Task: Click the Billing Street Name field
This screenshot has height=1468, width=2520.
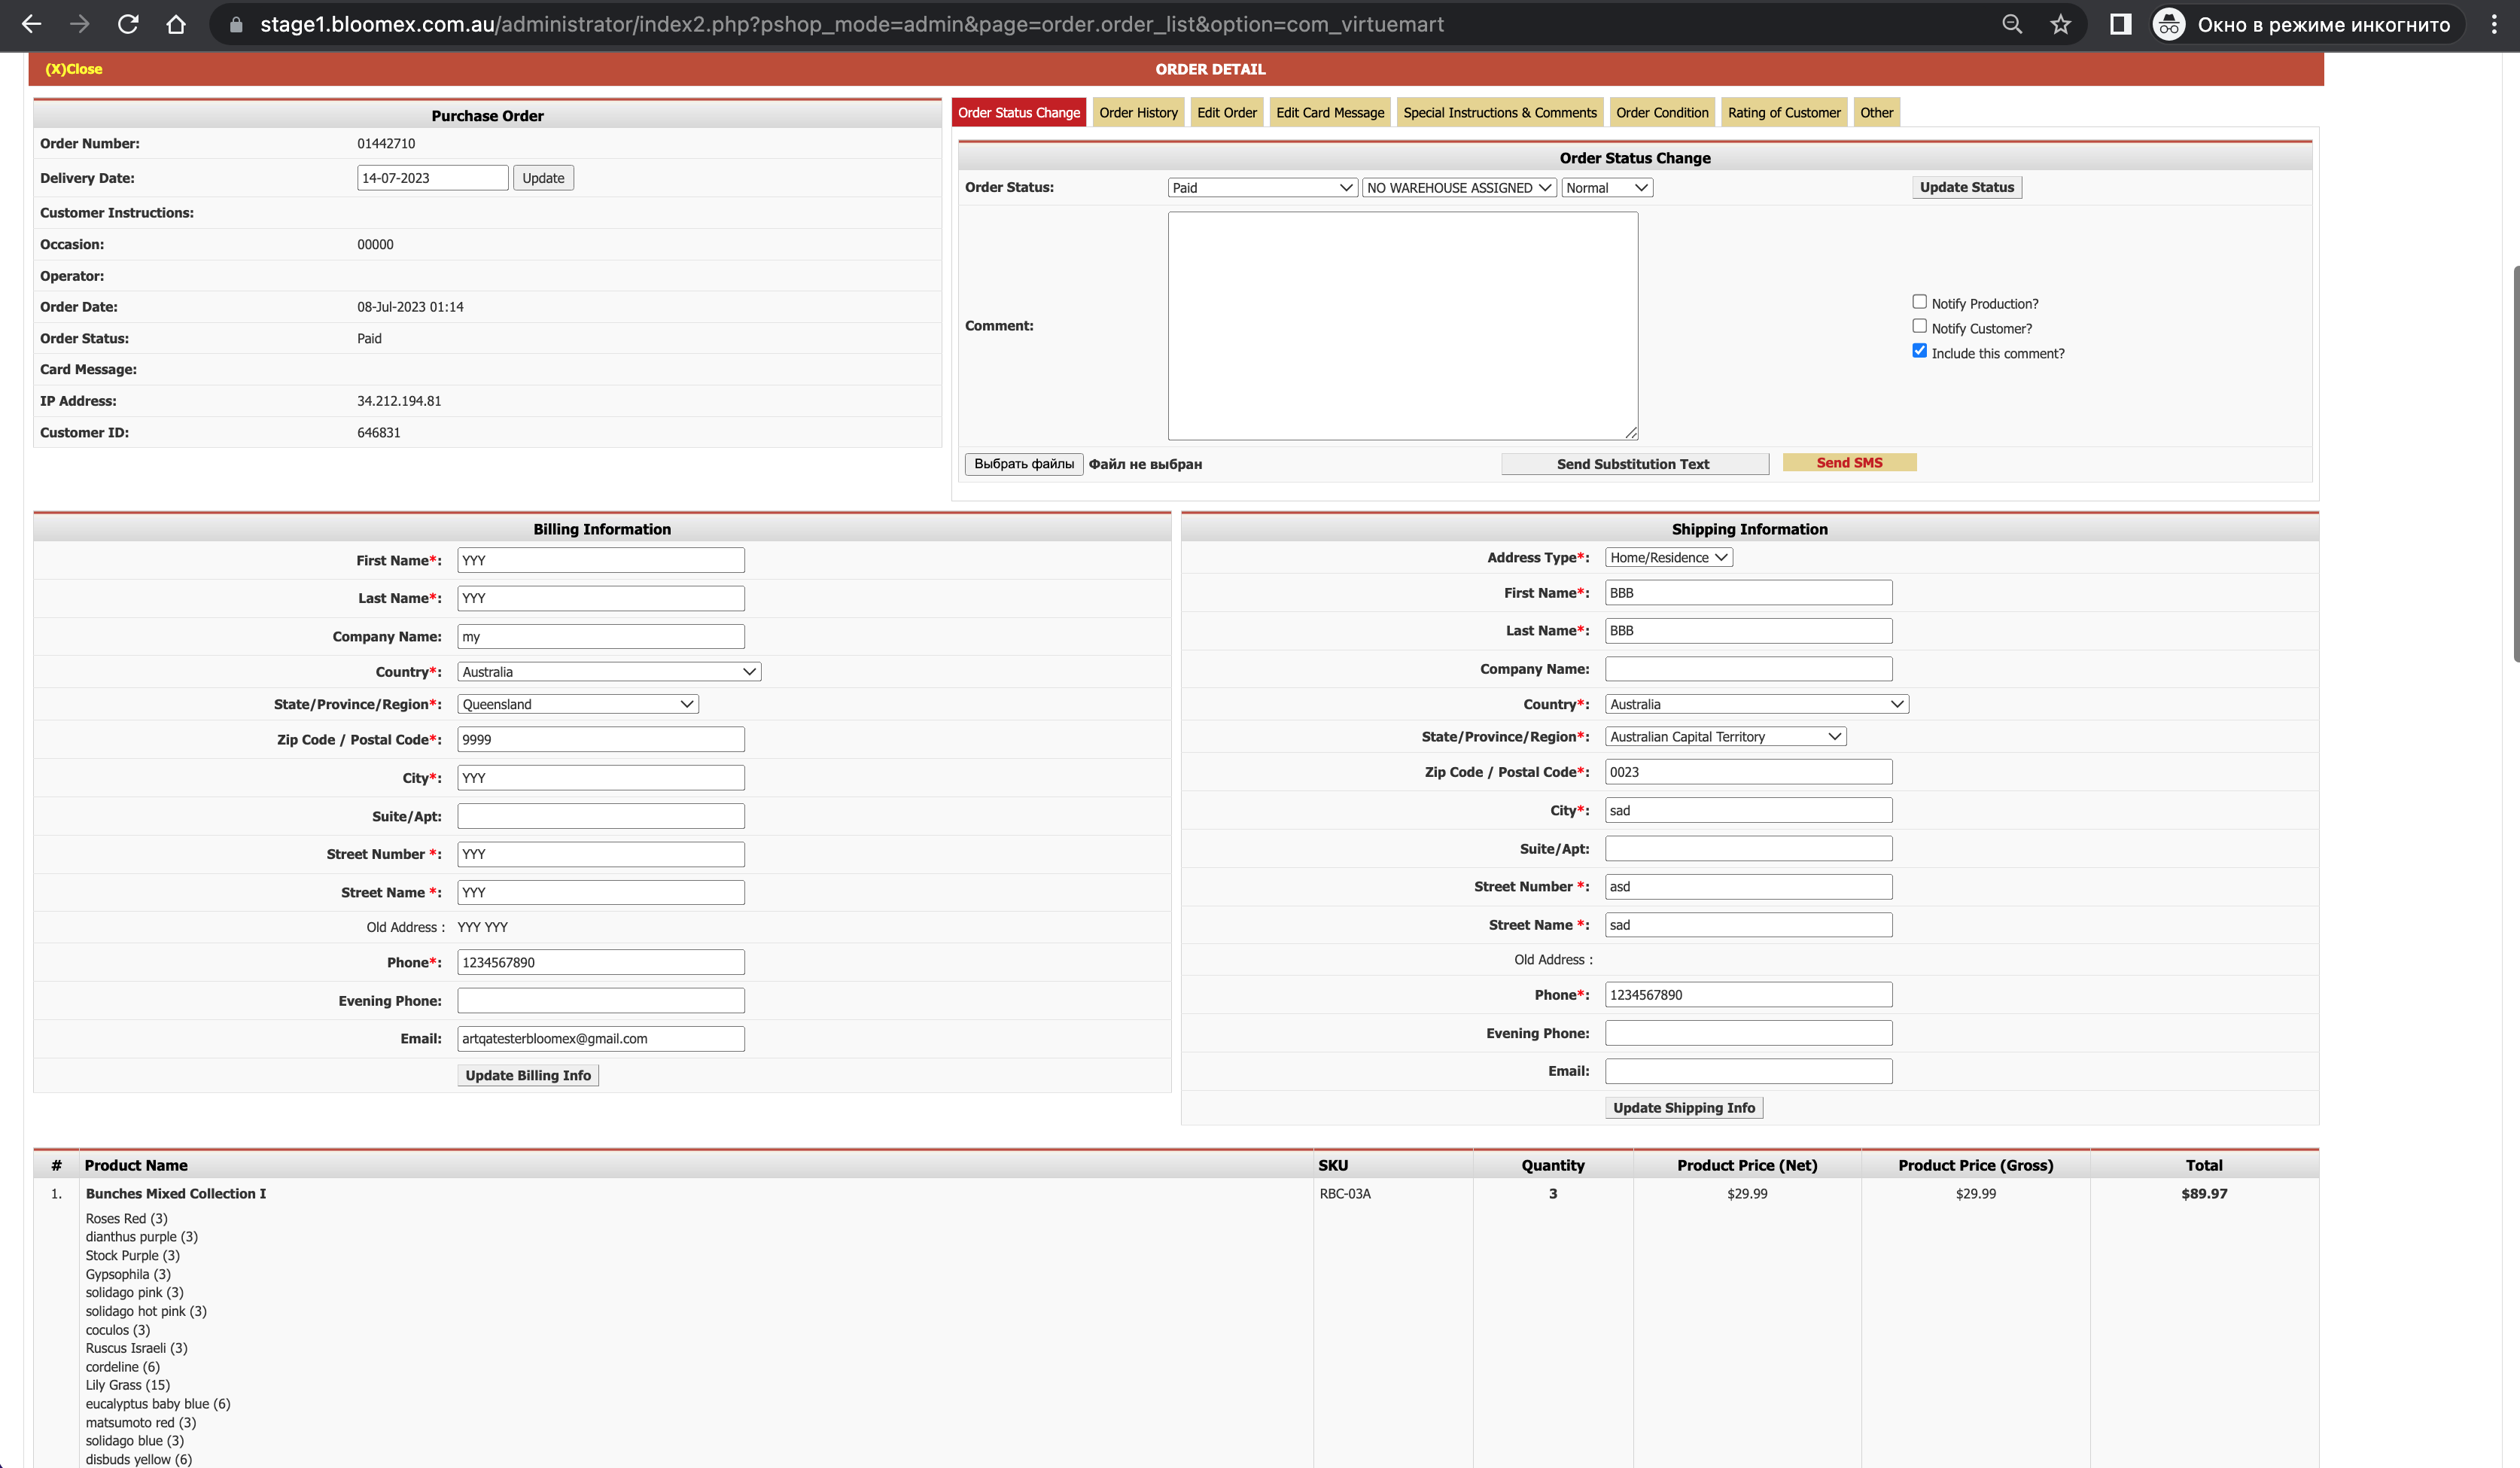Action: 601,893
